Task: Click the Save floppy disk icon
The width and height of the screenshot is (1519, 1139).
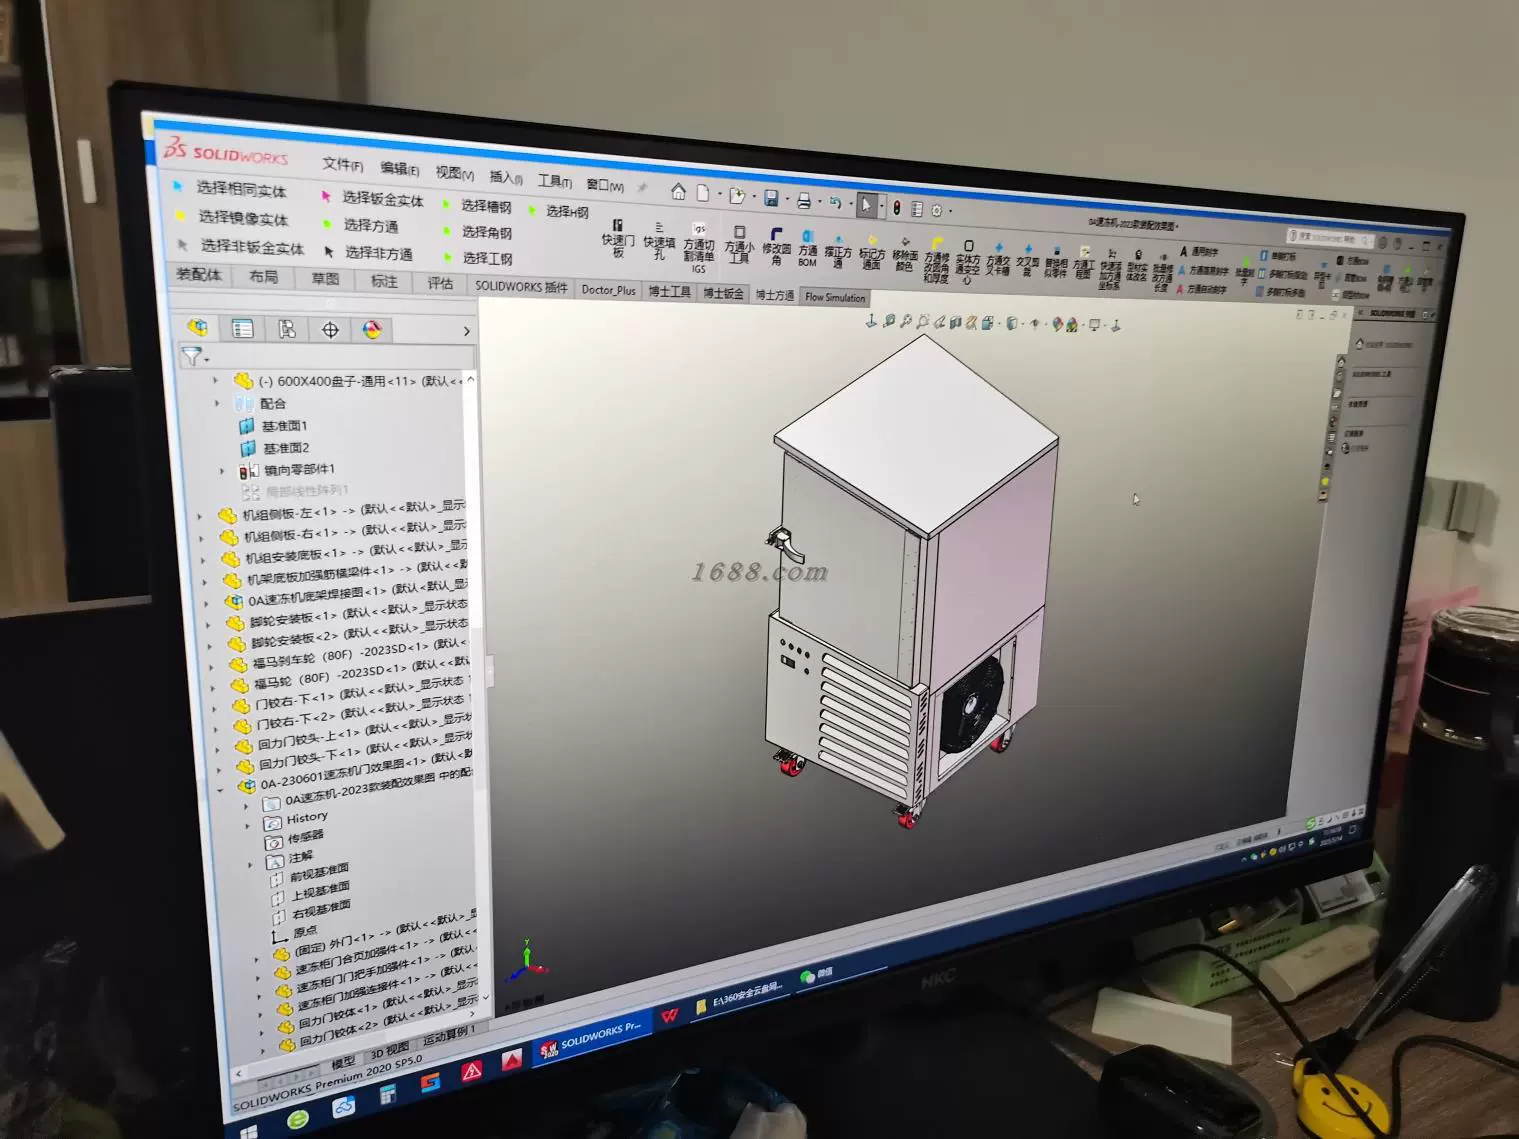Action: tap(771, 198)
